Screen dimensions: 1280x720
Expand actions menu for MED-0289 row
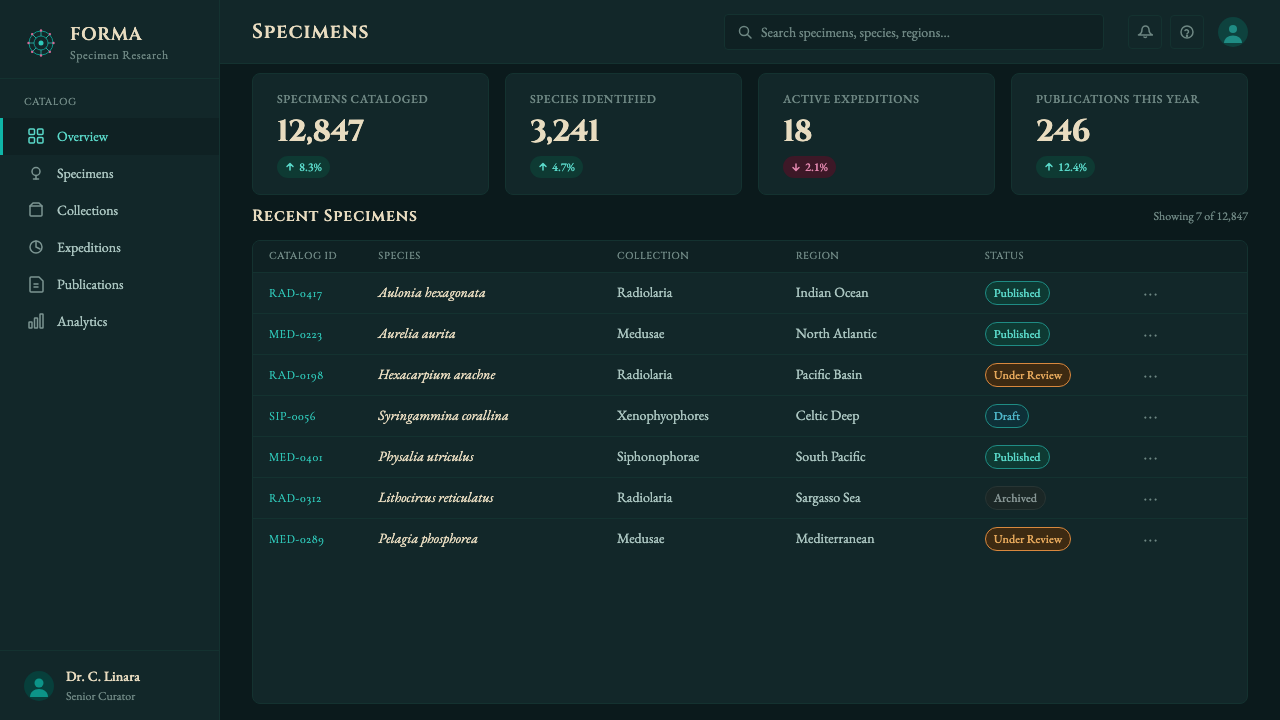pyautogui.click(x=1150, y=540)
